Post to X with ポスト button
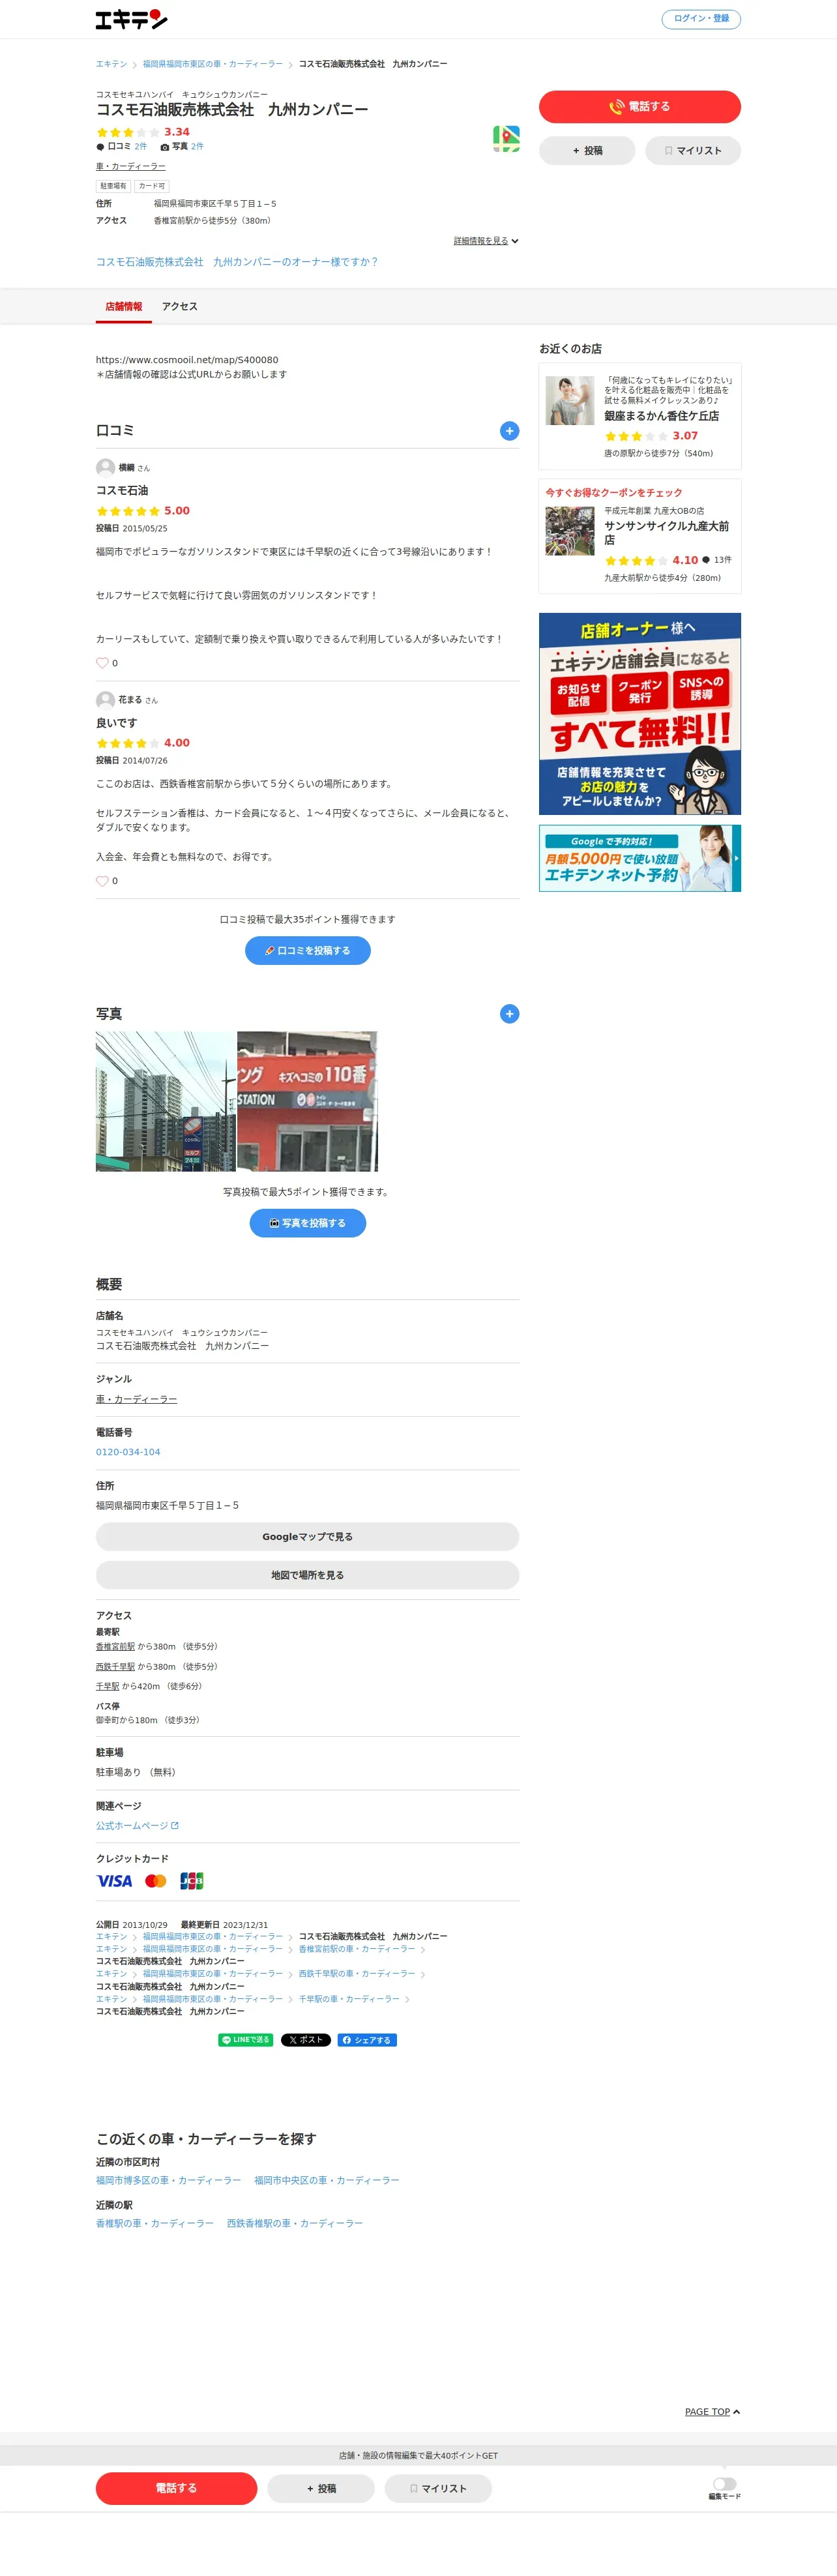This screenshot has width=837, height=2576. pyautogui.click(x=305, y=2040)
